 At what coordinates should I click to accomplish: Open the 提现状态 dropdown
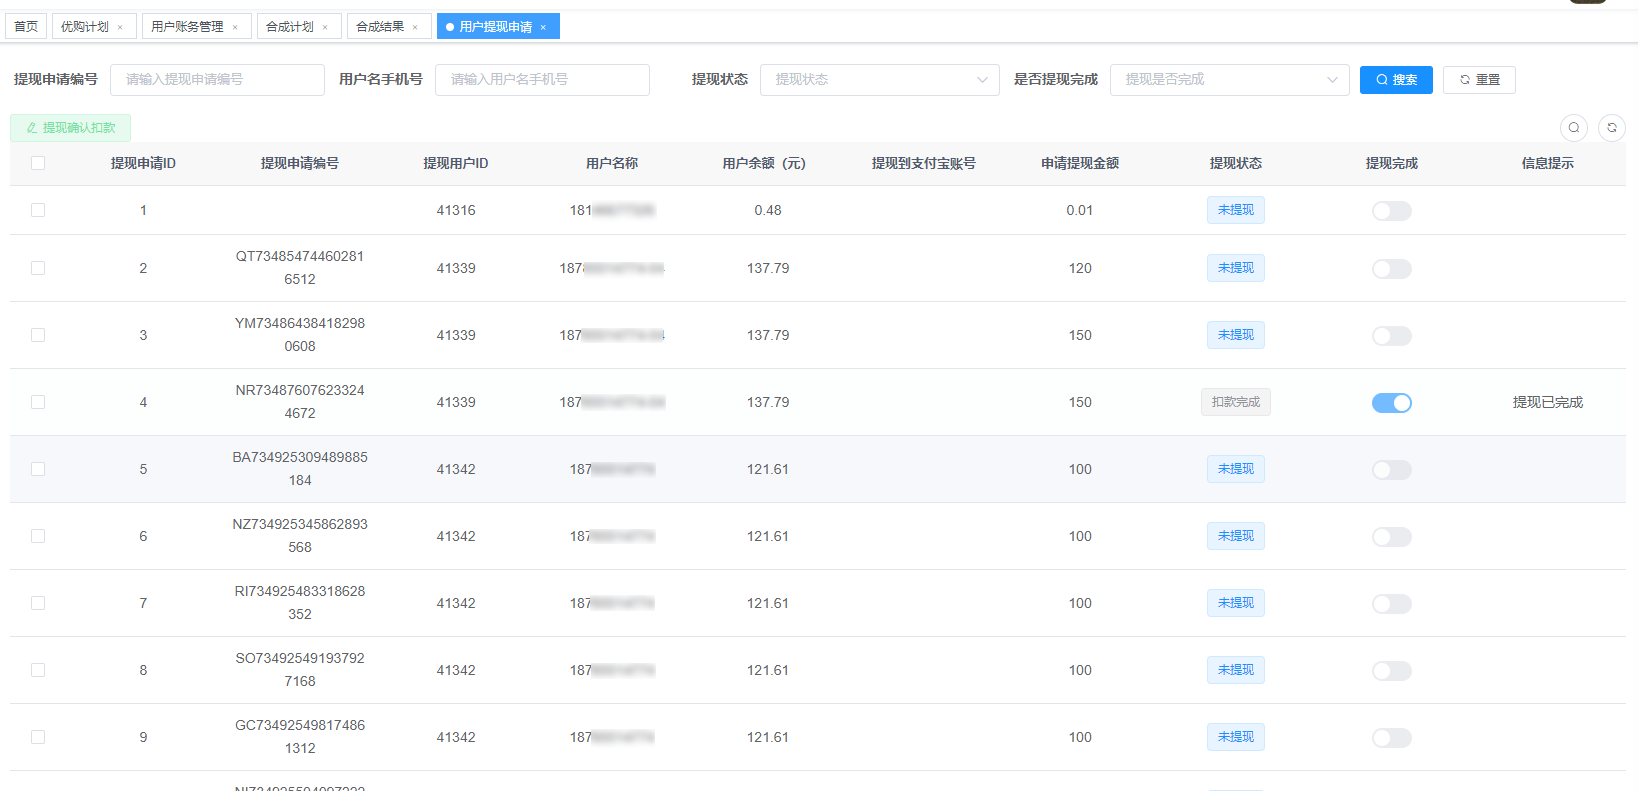pyautogui.click(x=880, y=80)
